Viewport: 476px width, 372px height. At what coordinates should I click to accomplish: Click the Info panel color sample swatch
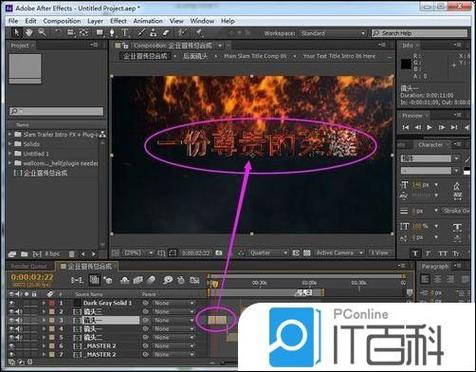click(406, 64)
